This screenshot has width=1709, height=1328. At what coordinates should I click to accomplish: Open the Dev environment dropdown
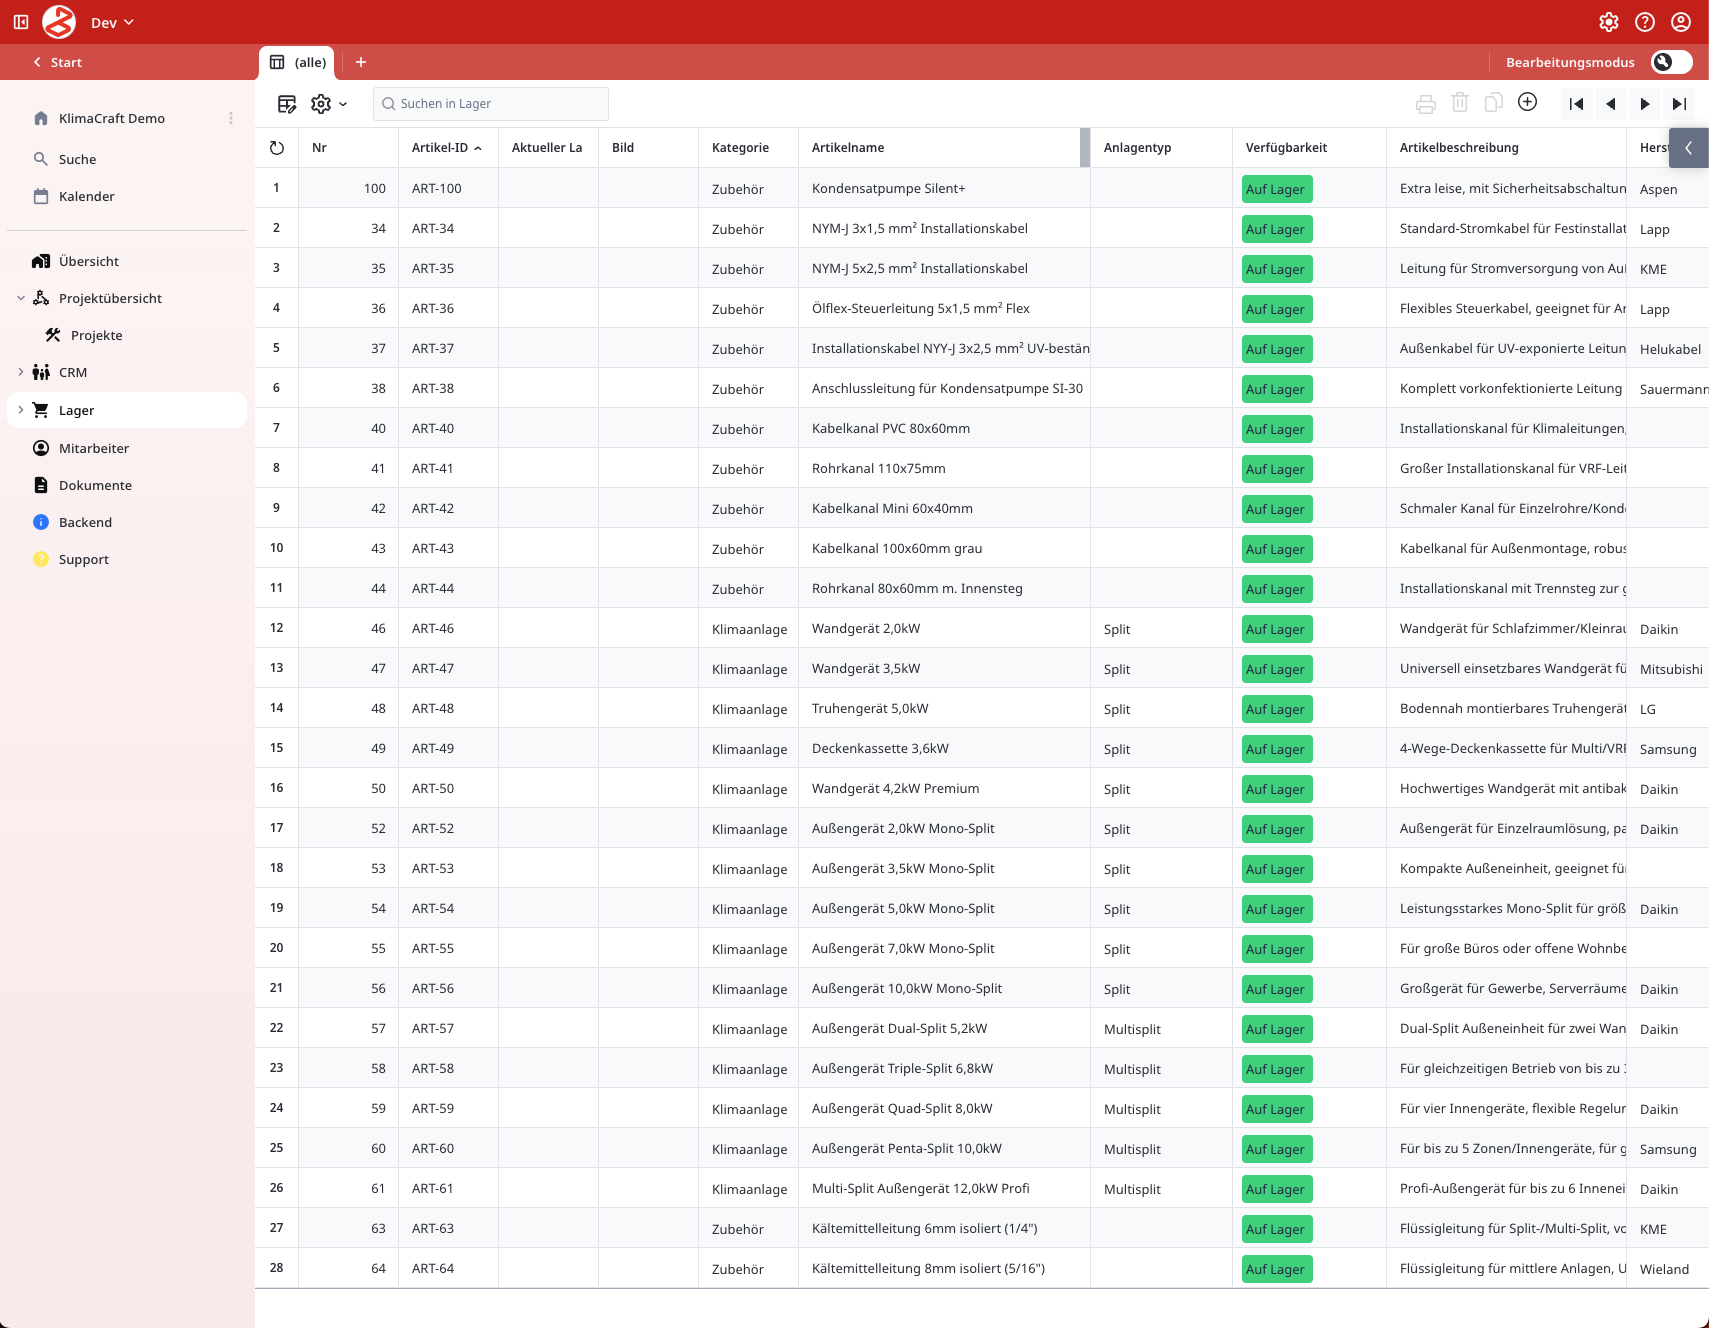112,23
